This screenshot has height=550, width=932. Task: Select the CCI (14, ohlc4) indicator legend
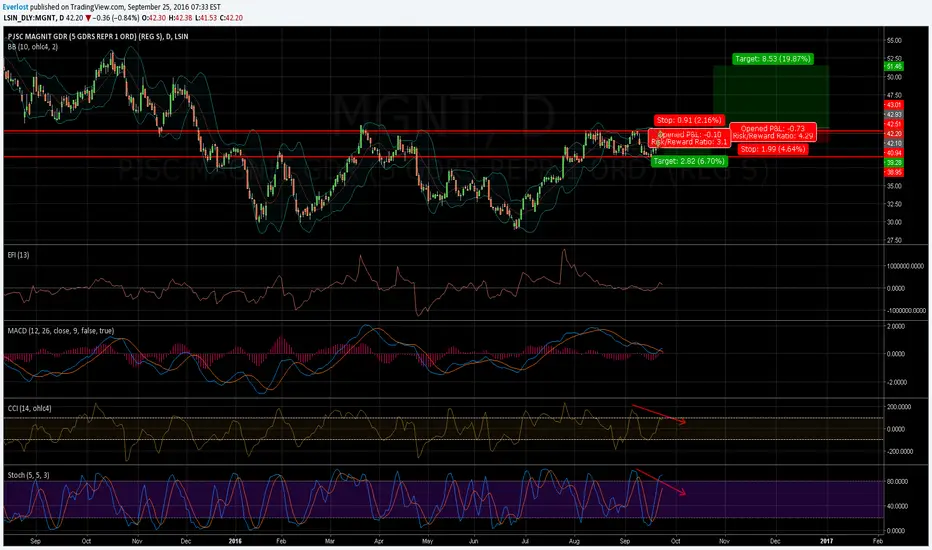(29, 408)
